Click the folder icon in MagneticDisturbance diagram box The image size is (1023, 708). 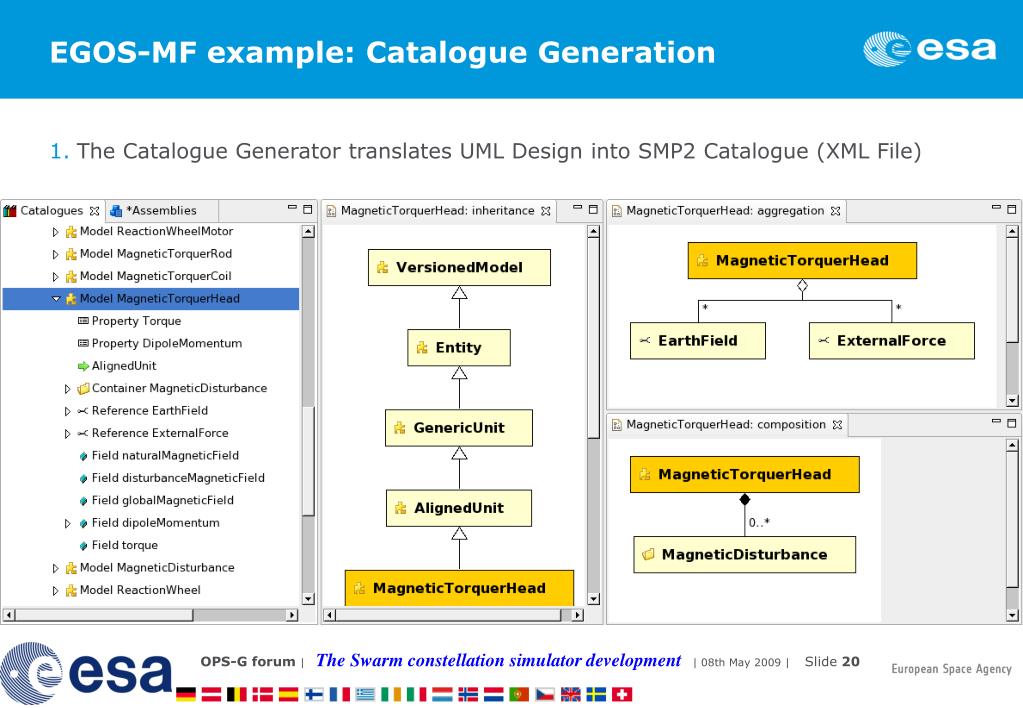click(x=649, y=555)
